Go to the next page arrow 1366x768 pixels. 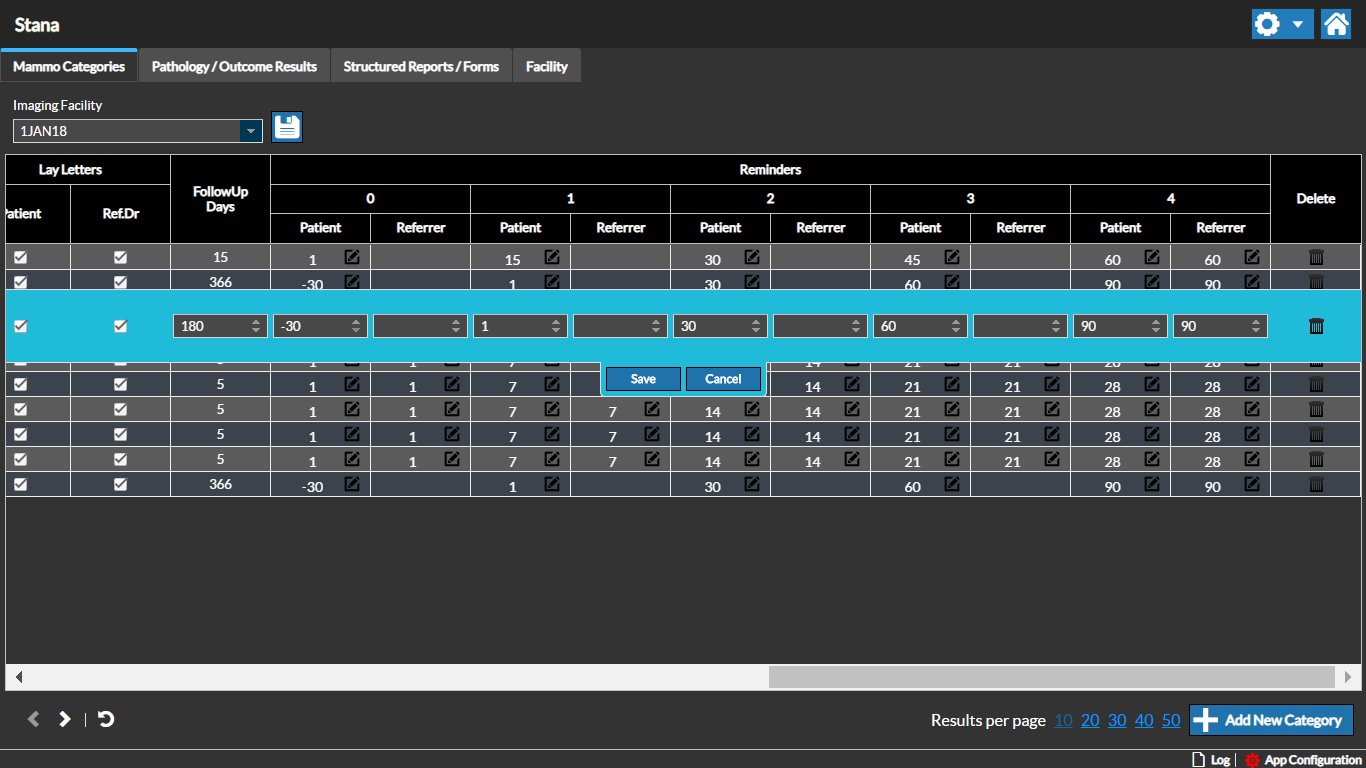coord(65,719)
